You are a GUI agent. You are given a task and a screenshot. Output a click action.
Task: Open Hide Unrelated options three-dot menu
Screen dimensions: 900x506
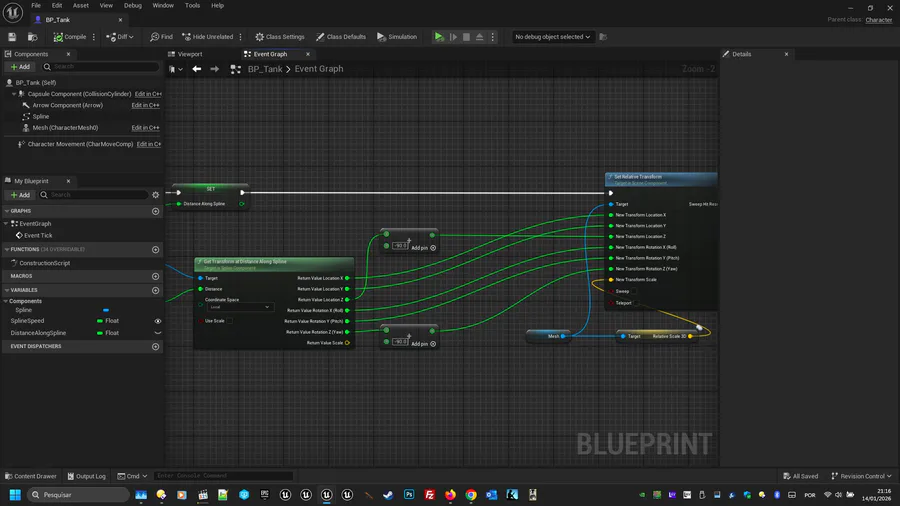[x=240, y=37]
